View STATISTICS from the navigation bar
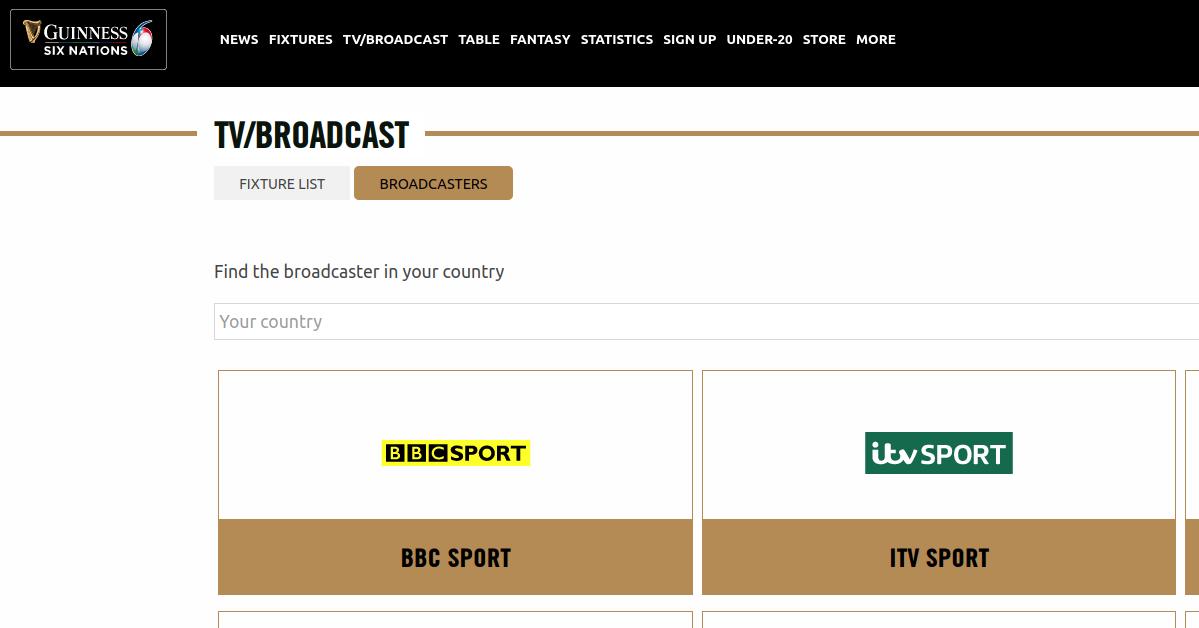Image resolution: width=1199 pixels, height=628 pixels. [616, 39]
